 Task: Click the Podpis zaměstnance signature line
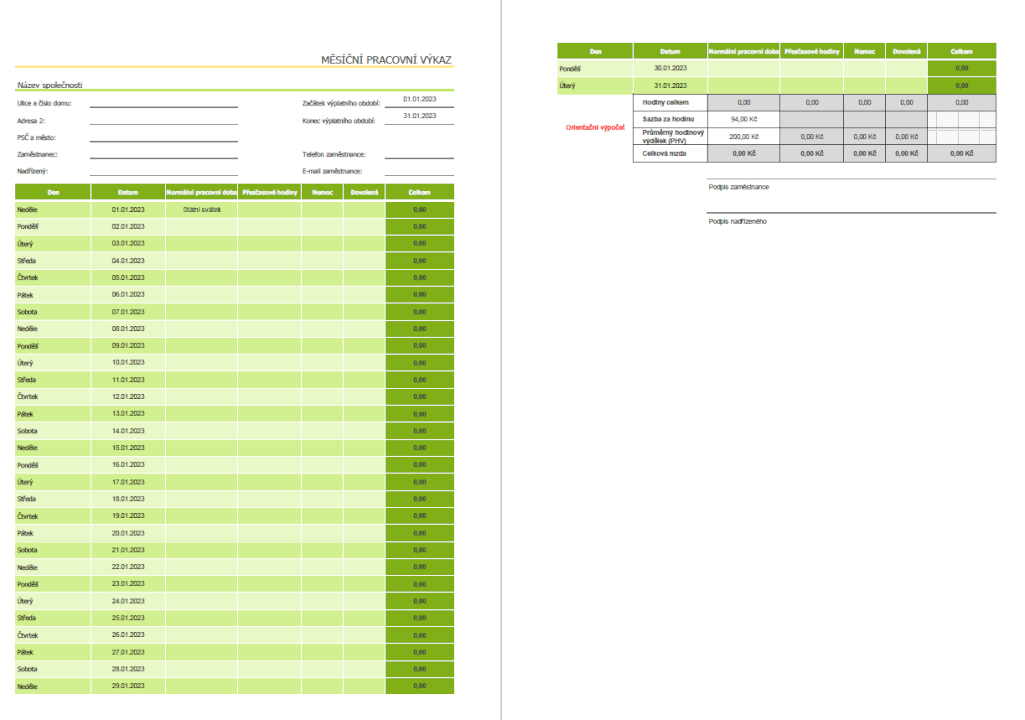coord(851,181)
